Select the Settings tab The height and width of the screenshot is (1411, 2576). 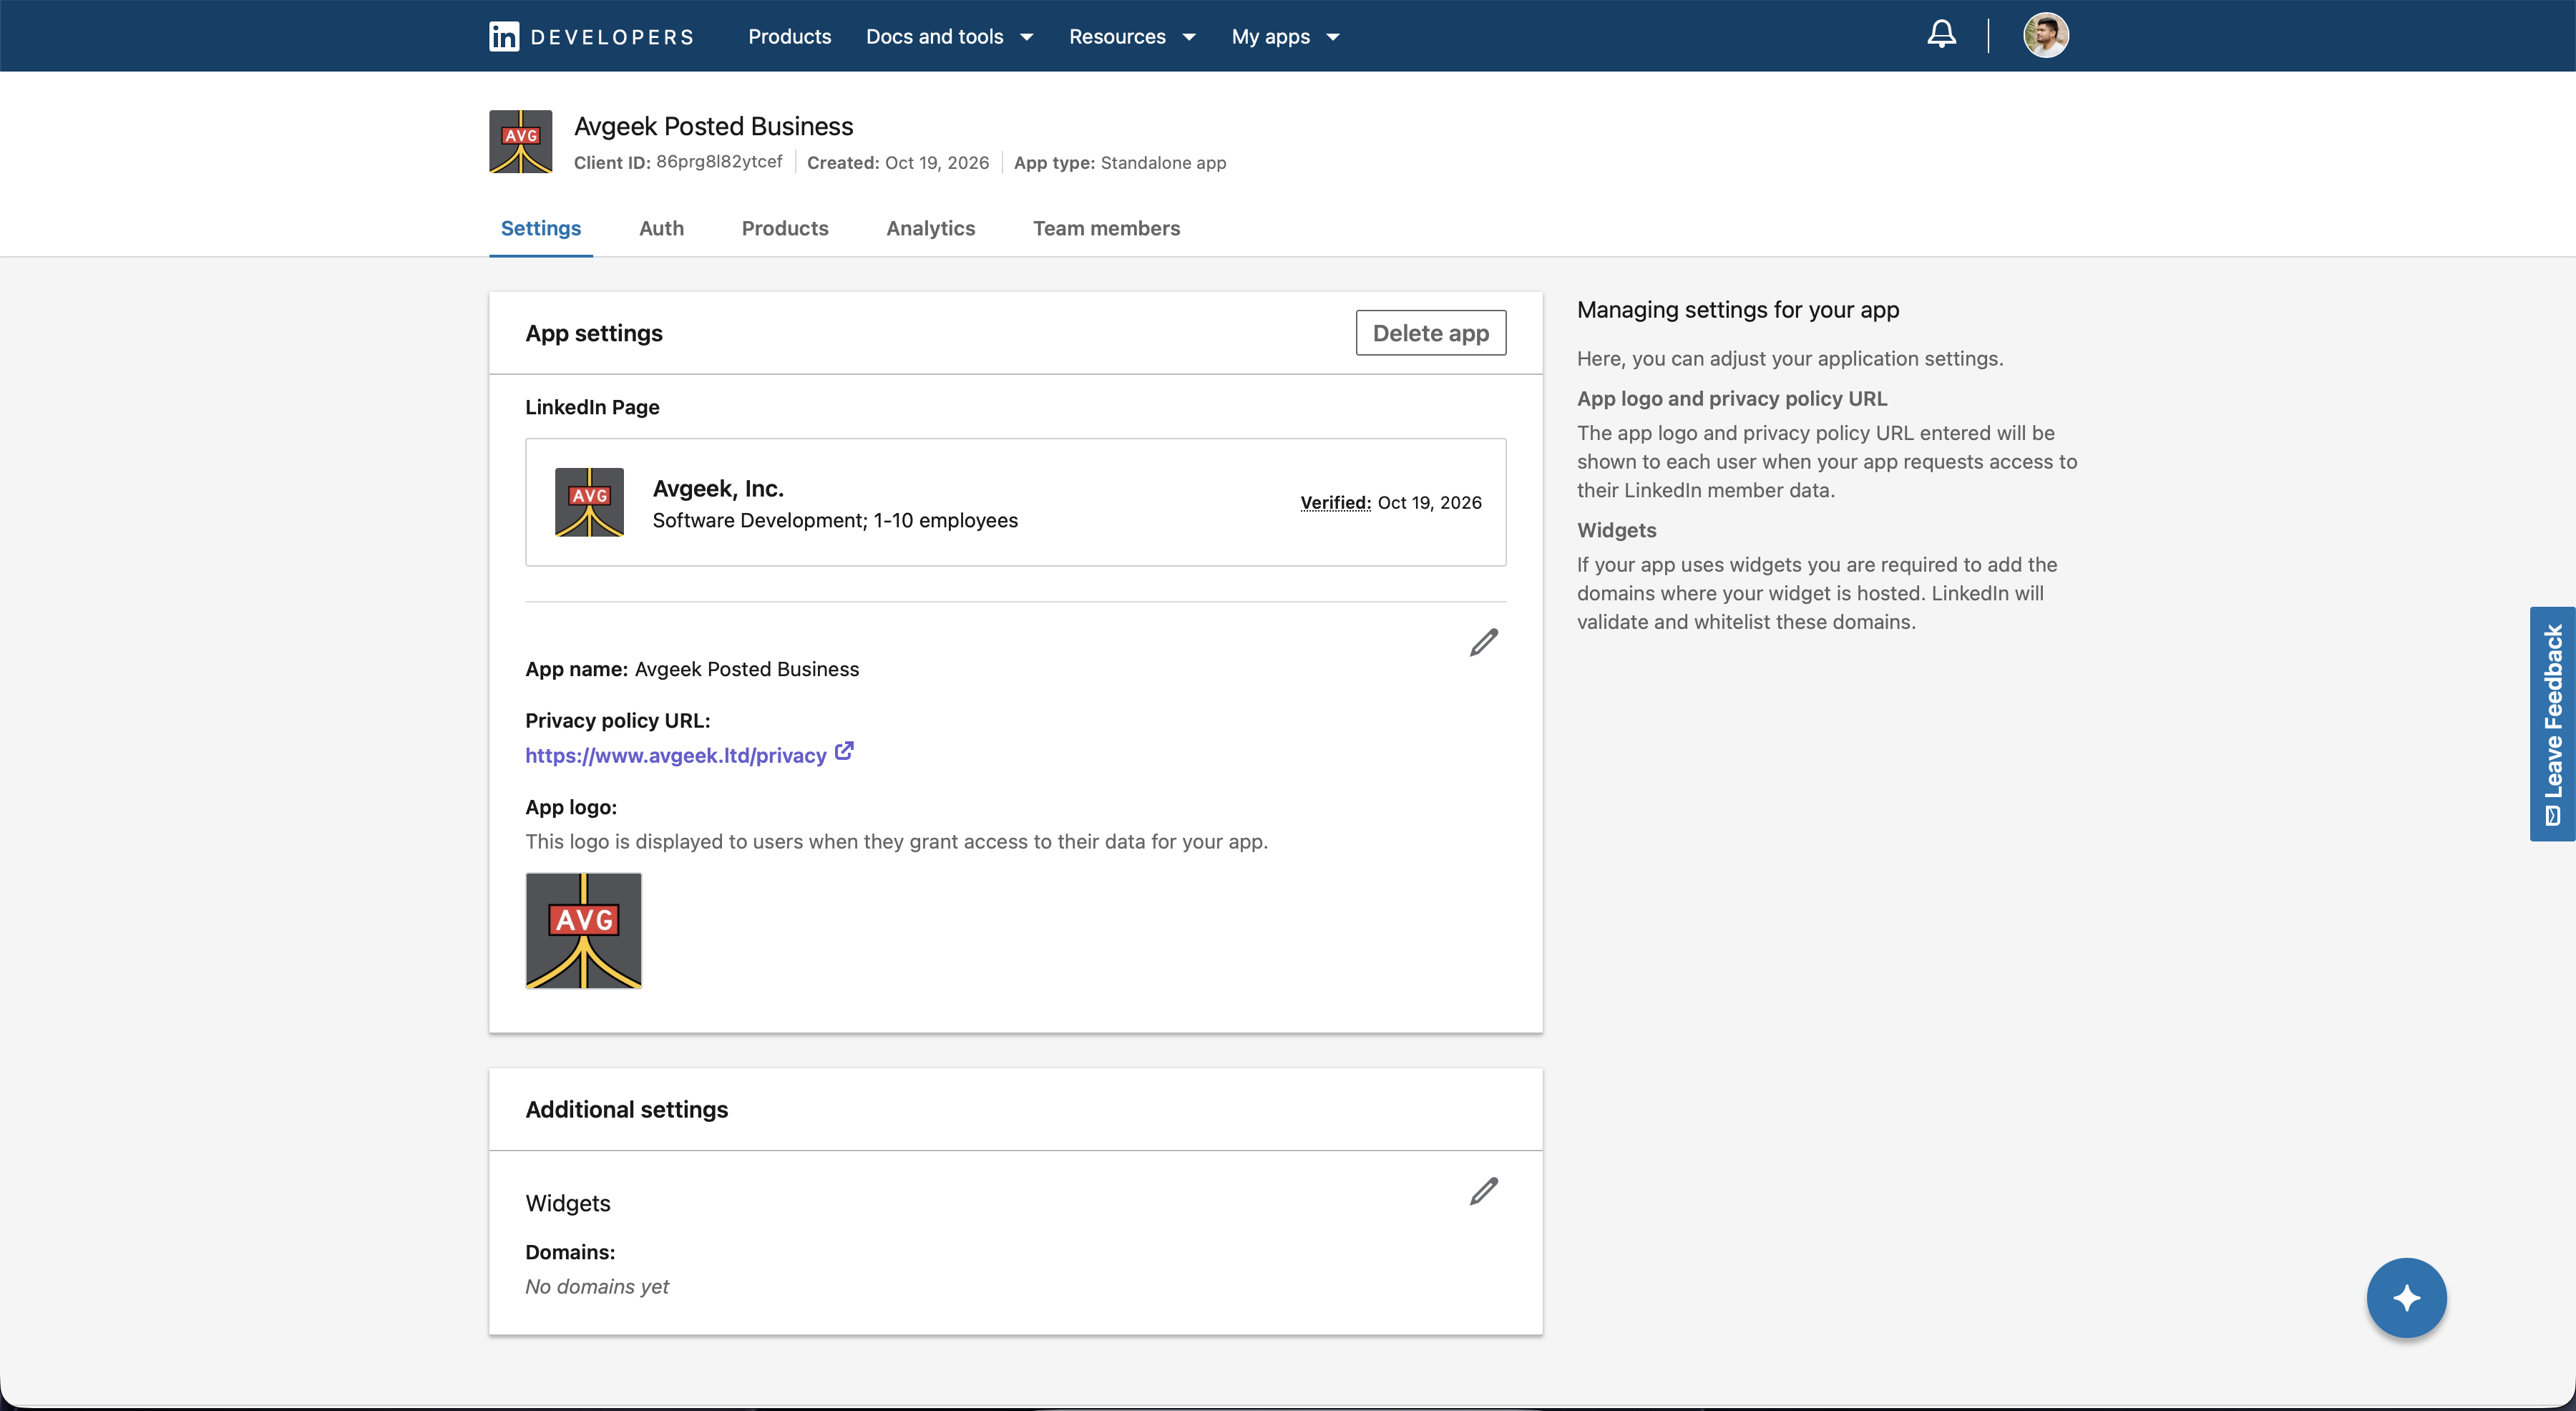pos(540,228)
